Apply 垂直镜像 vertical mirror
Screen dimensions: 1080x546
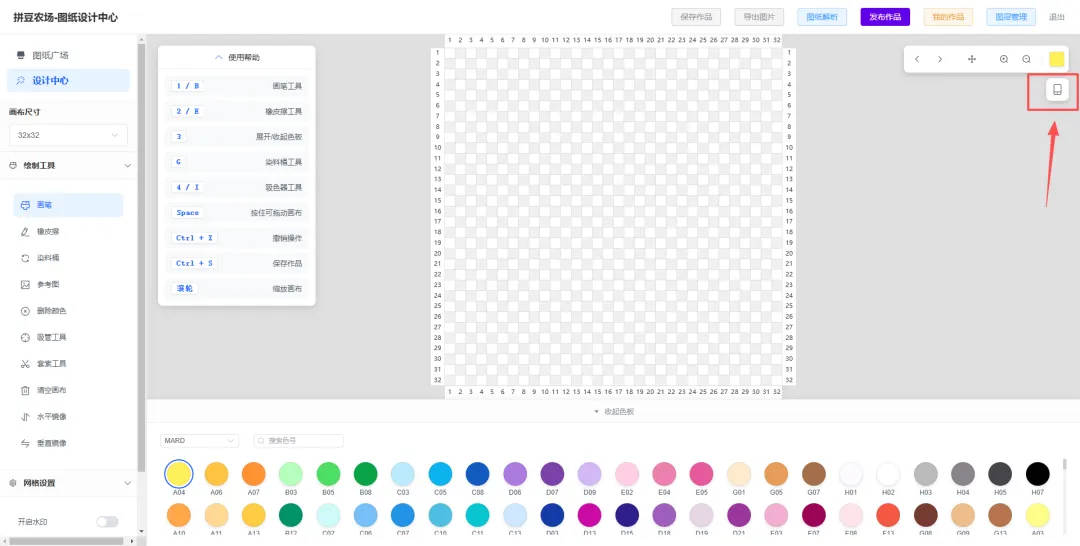(x=68, y=443)
